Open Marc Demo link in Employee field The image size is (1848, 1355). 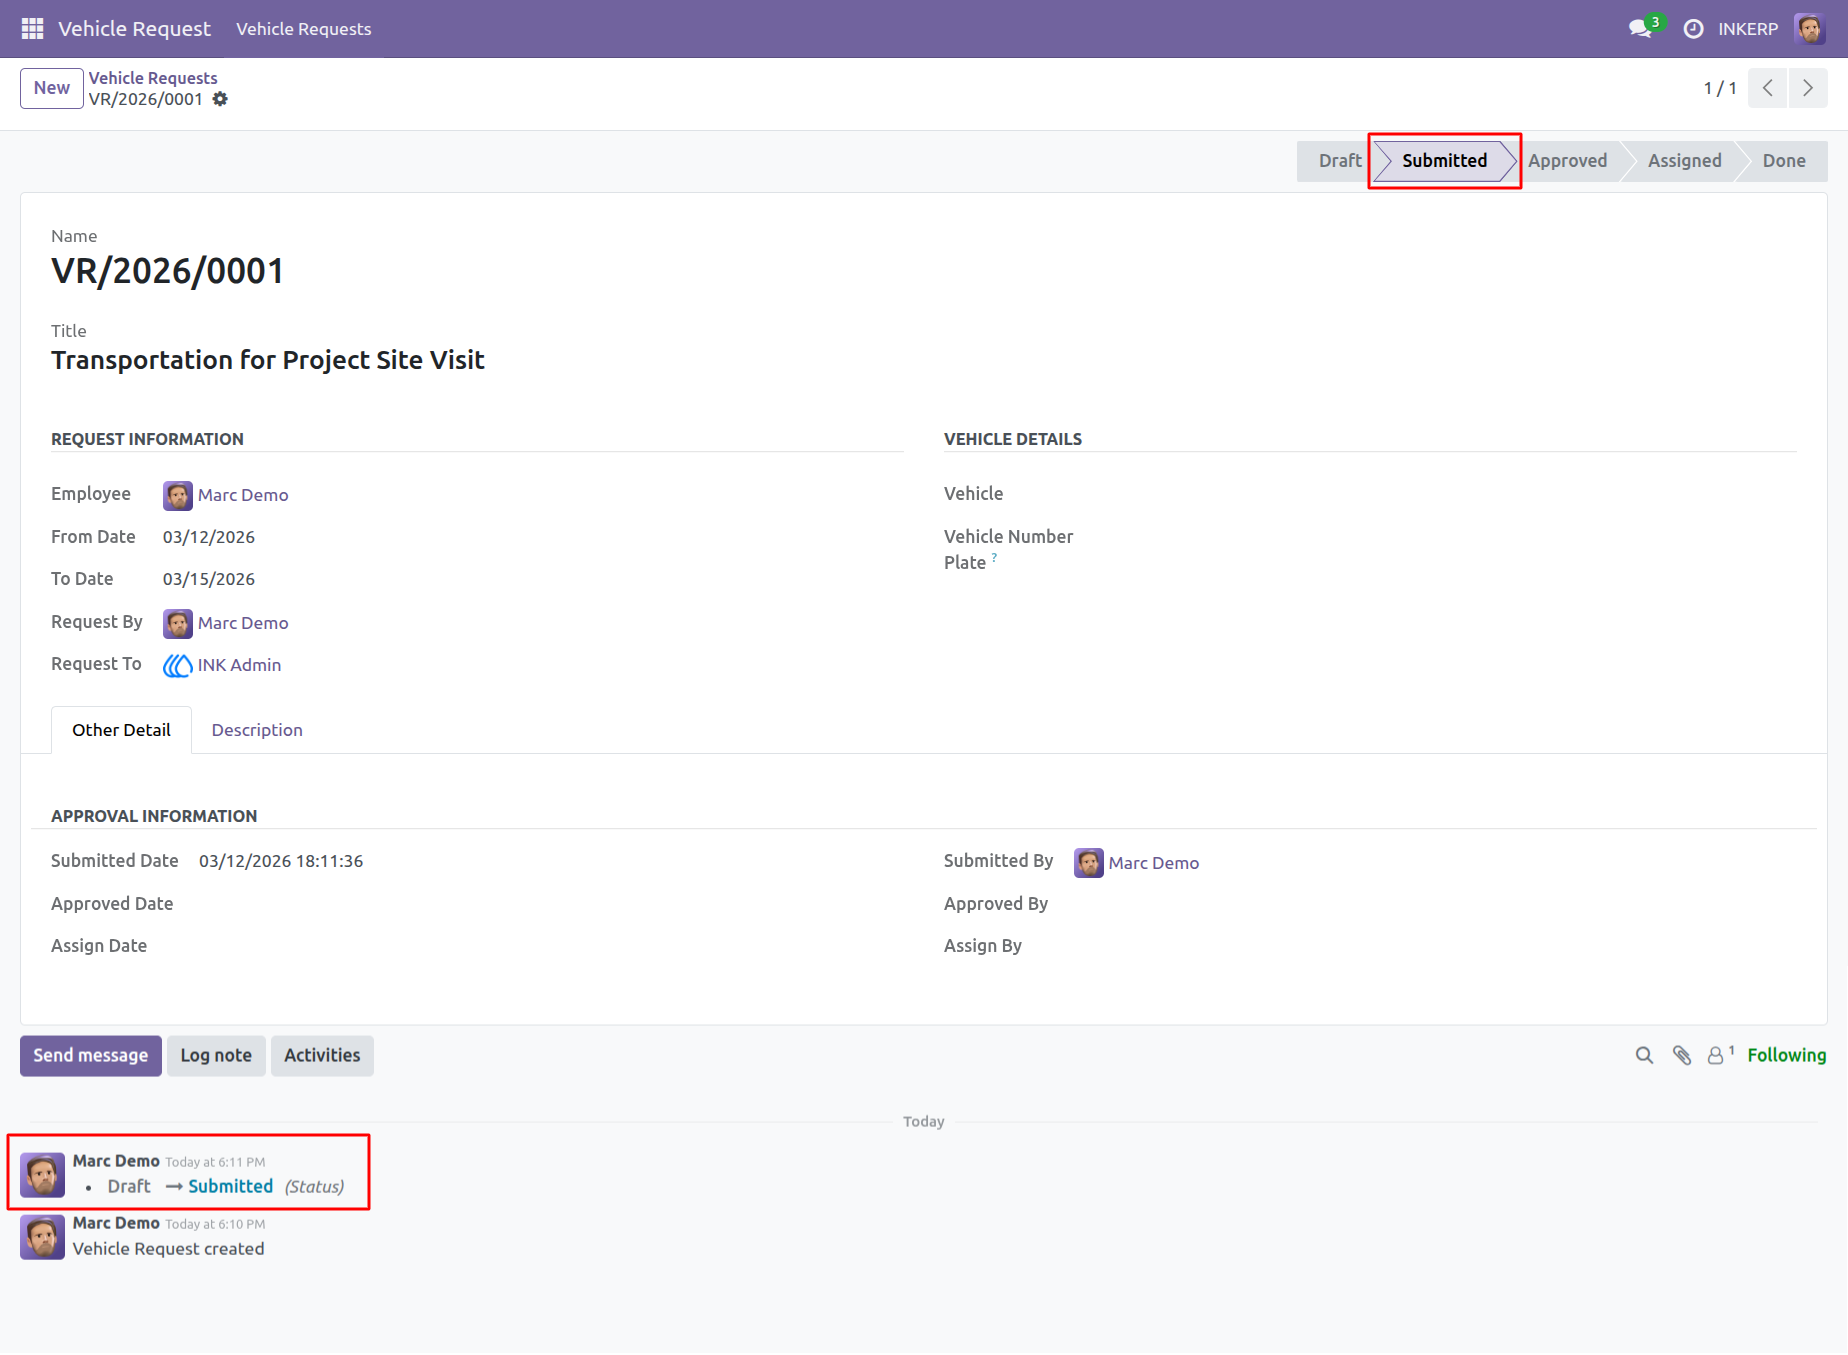(243, 495)
